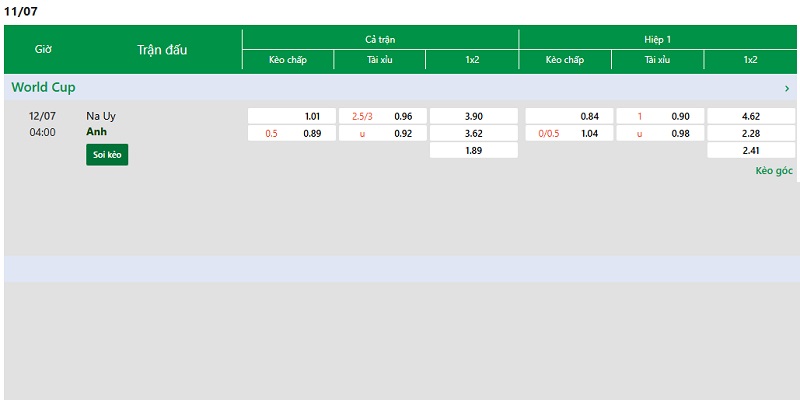Click Kèo chấp header under Cả trận
This screenshot has width=800, height=400.
click(x=288, y=60)
